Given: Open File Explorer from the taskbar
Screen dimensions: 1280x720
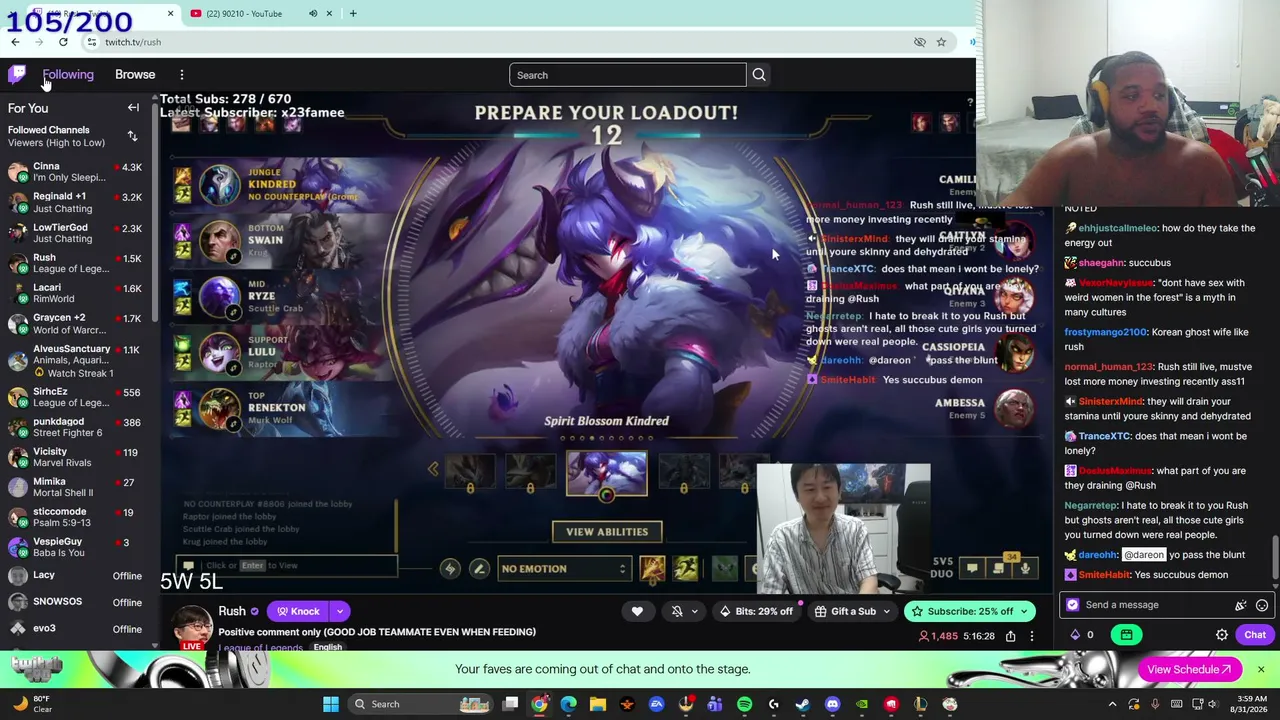Looking at the screenshot, I should coord(598,704).
